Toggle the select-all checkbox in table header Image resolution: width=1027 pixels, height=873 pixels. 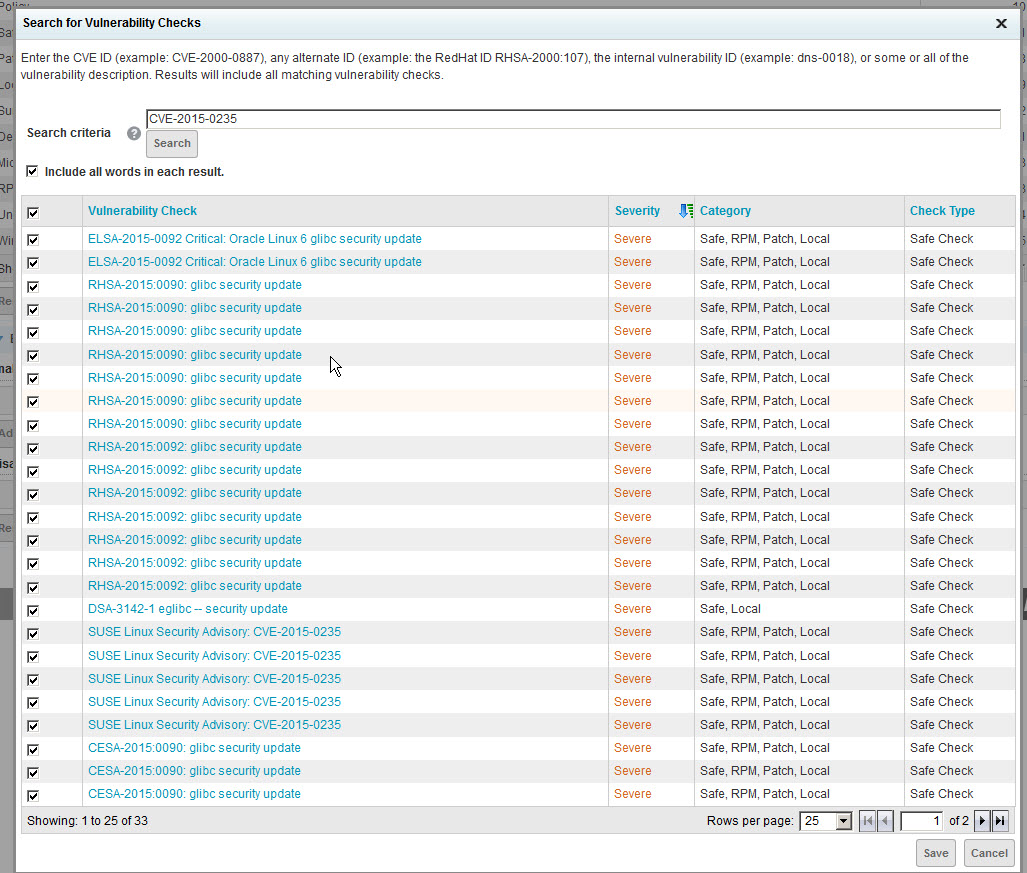tap(33, 212)
